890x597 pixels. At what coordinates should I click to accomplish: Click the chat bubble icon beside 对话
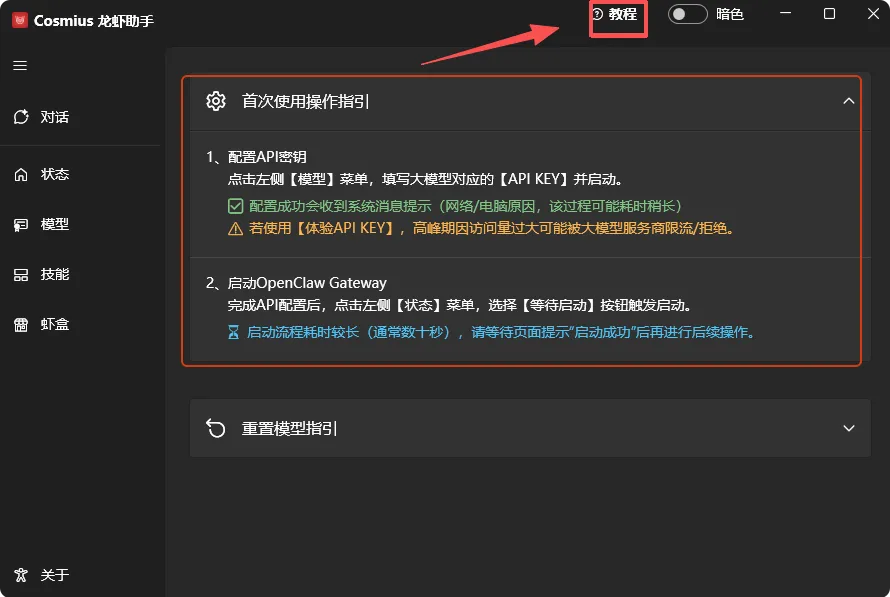pyautogui.click(x=21, y=117)
